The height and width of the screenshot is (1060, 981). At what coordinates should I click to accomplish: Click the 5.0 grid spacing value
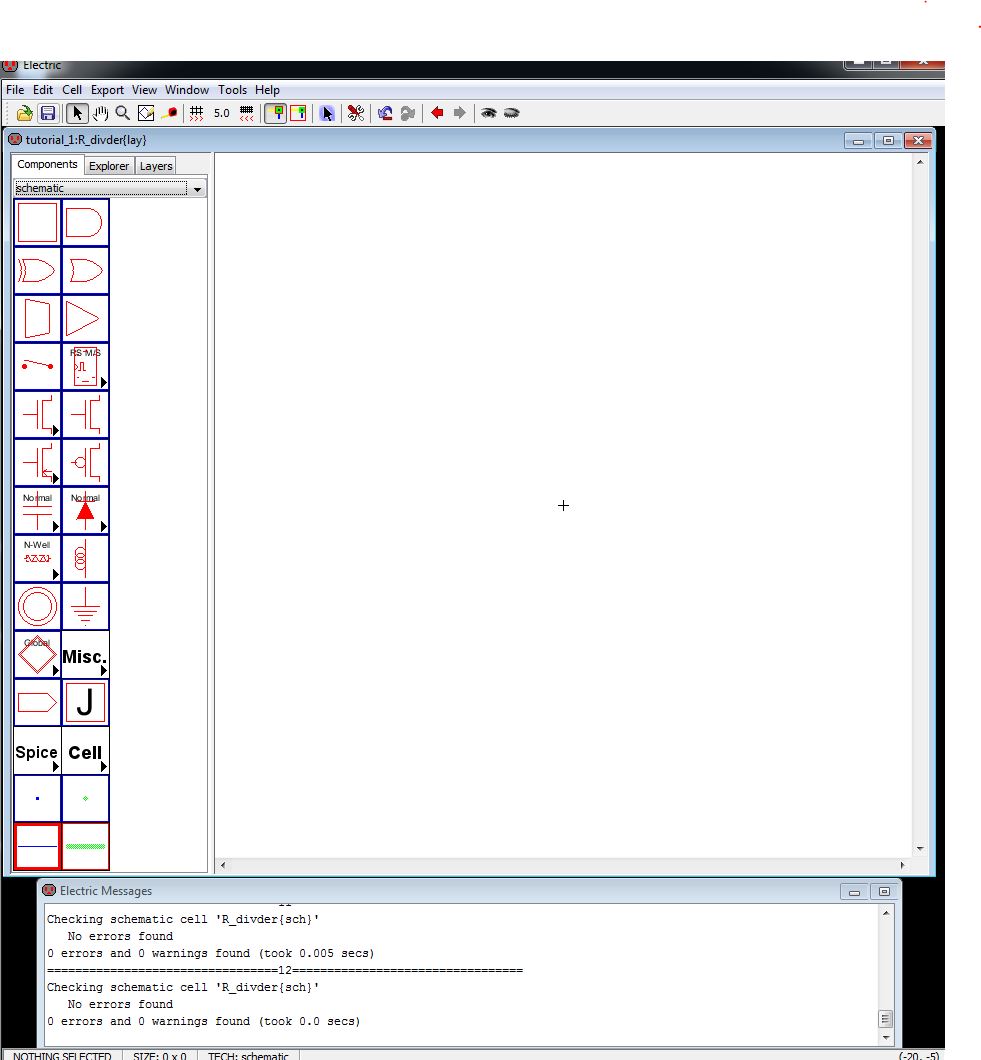point(222,113)
